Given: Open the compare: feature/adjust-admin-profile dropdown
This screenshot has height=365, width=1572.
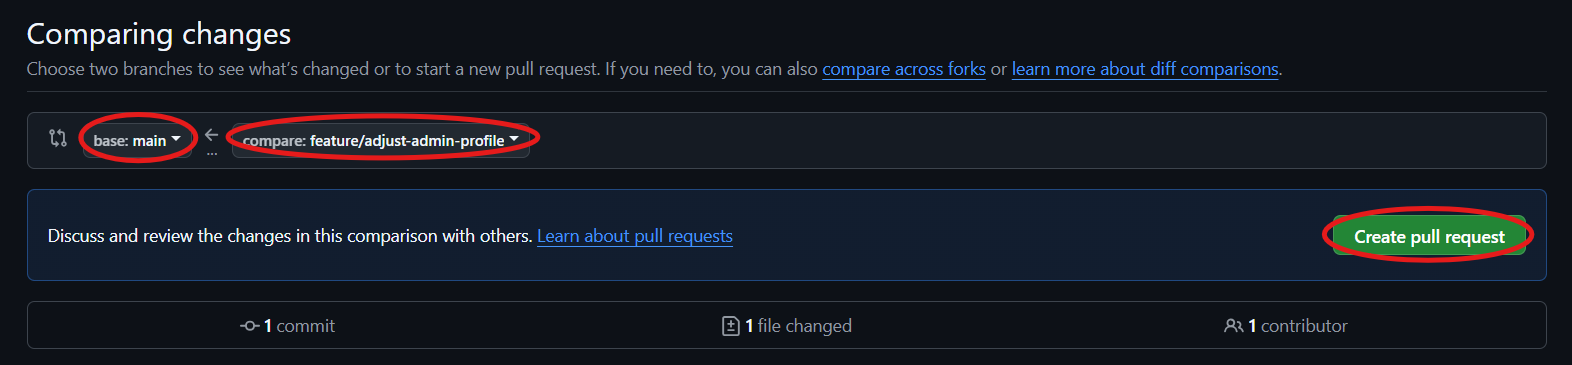Looking at the screenshot, I should [381, 140].
